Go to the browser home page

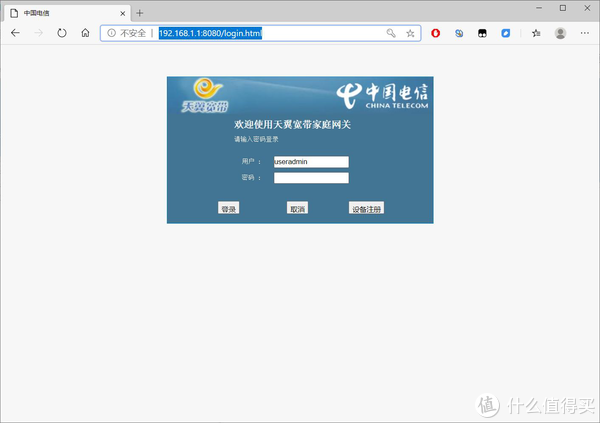click(85, 33)
